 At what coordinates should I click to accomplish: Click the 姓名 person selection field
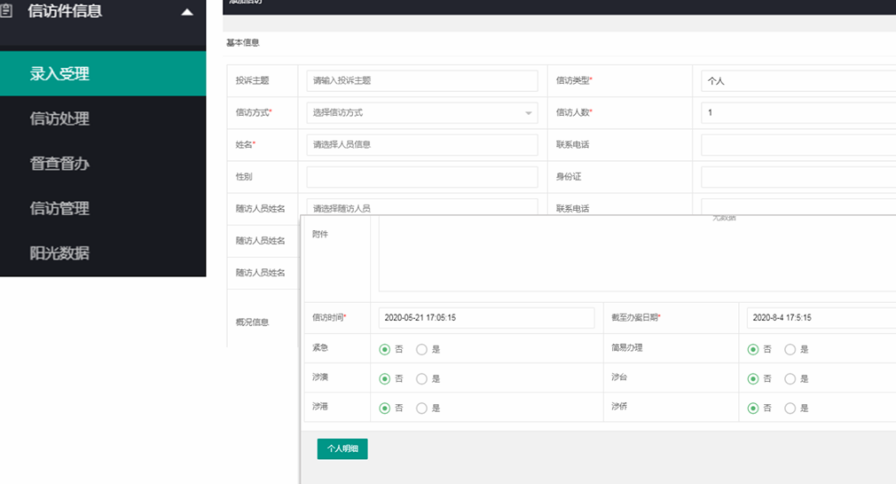(422, 145)
